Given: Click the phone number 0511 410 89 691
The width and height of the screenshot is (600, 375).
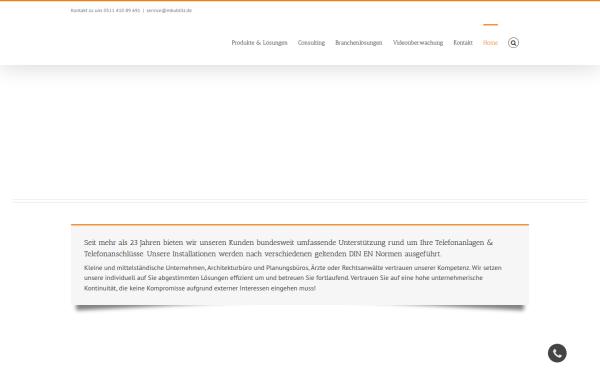Looking at the screenshot, I should [x=122, y=10].
